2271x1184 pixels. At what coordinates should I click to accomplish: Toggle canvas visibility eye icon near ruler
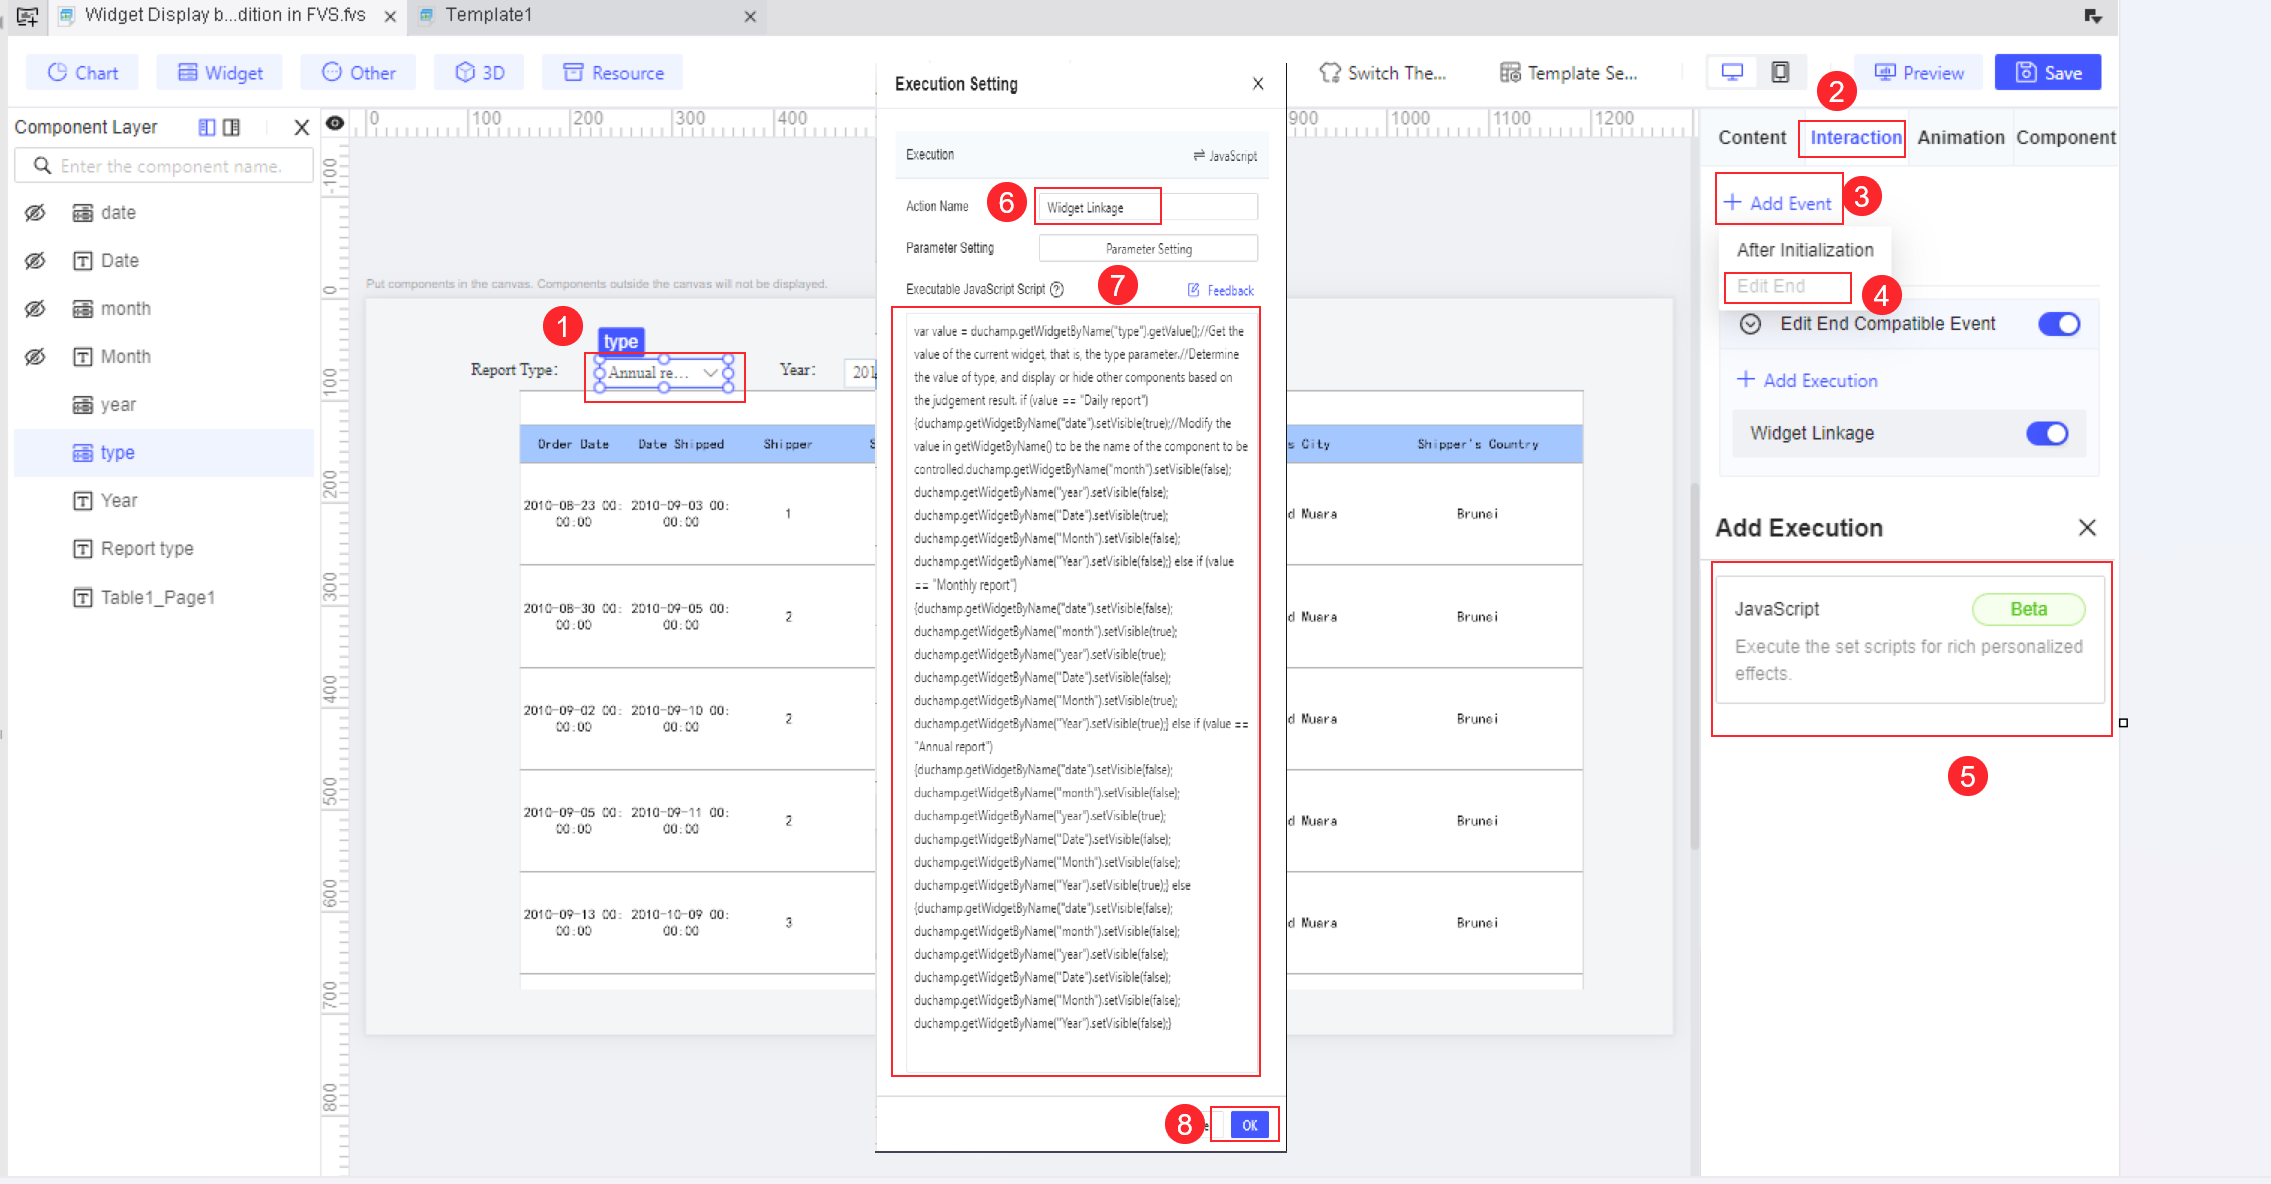coord(335,124)
